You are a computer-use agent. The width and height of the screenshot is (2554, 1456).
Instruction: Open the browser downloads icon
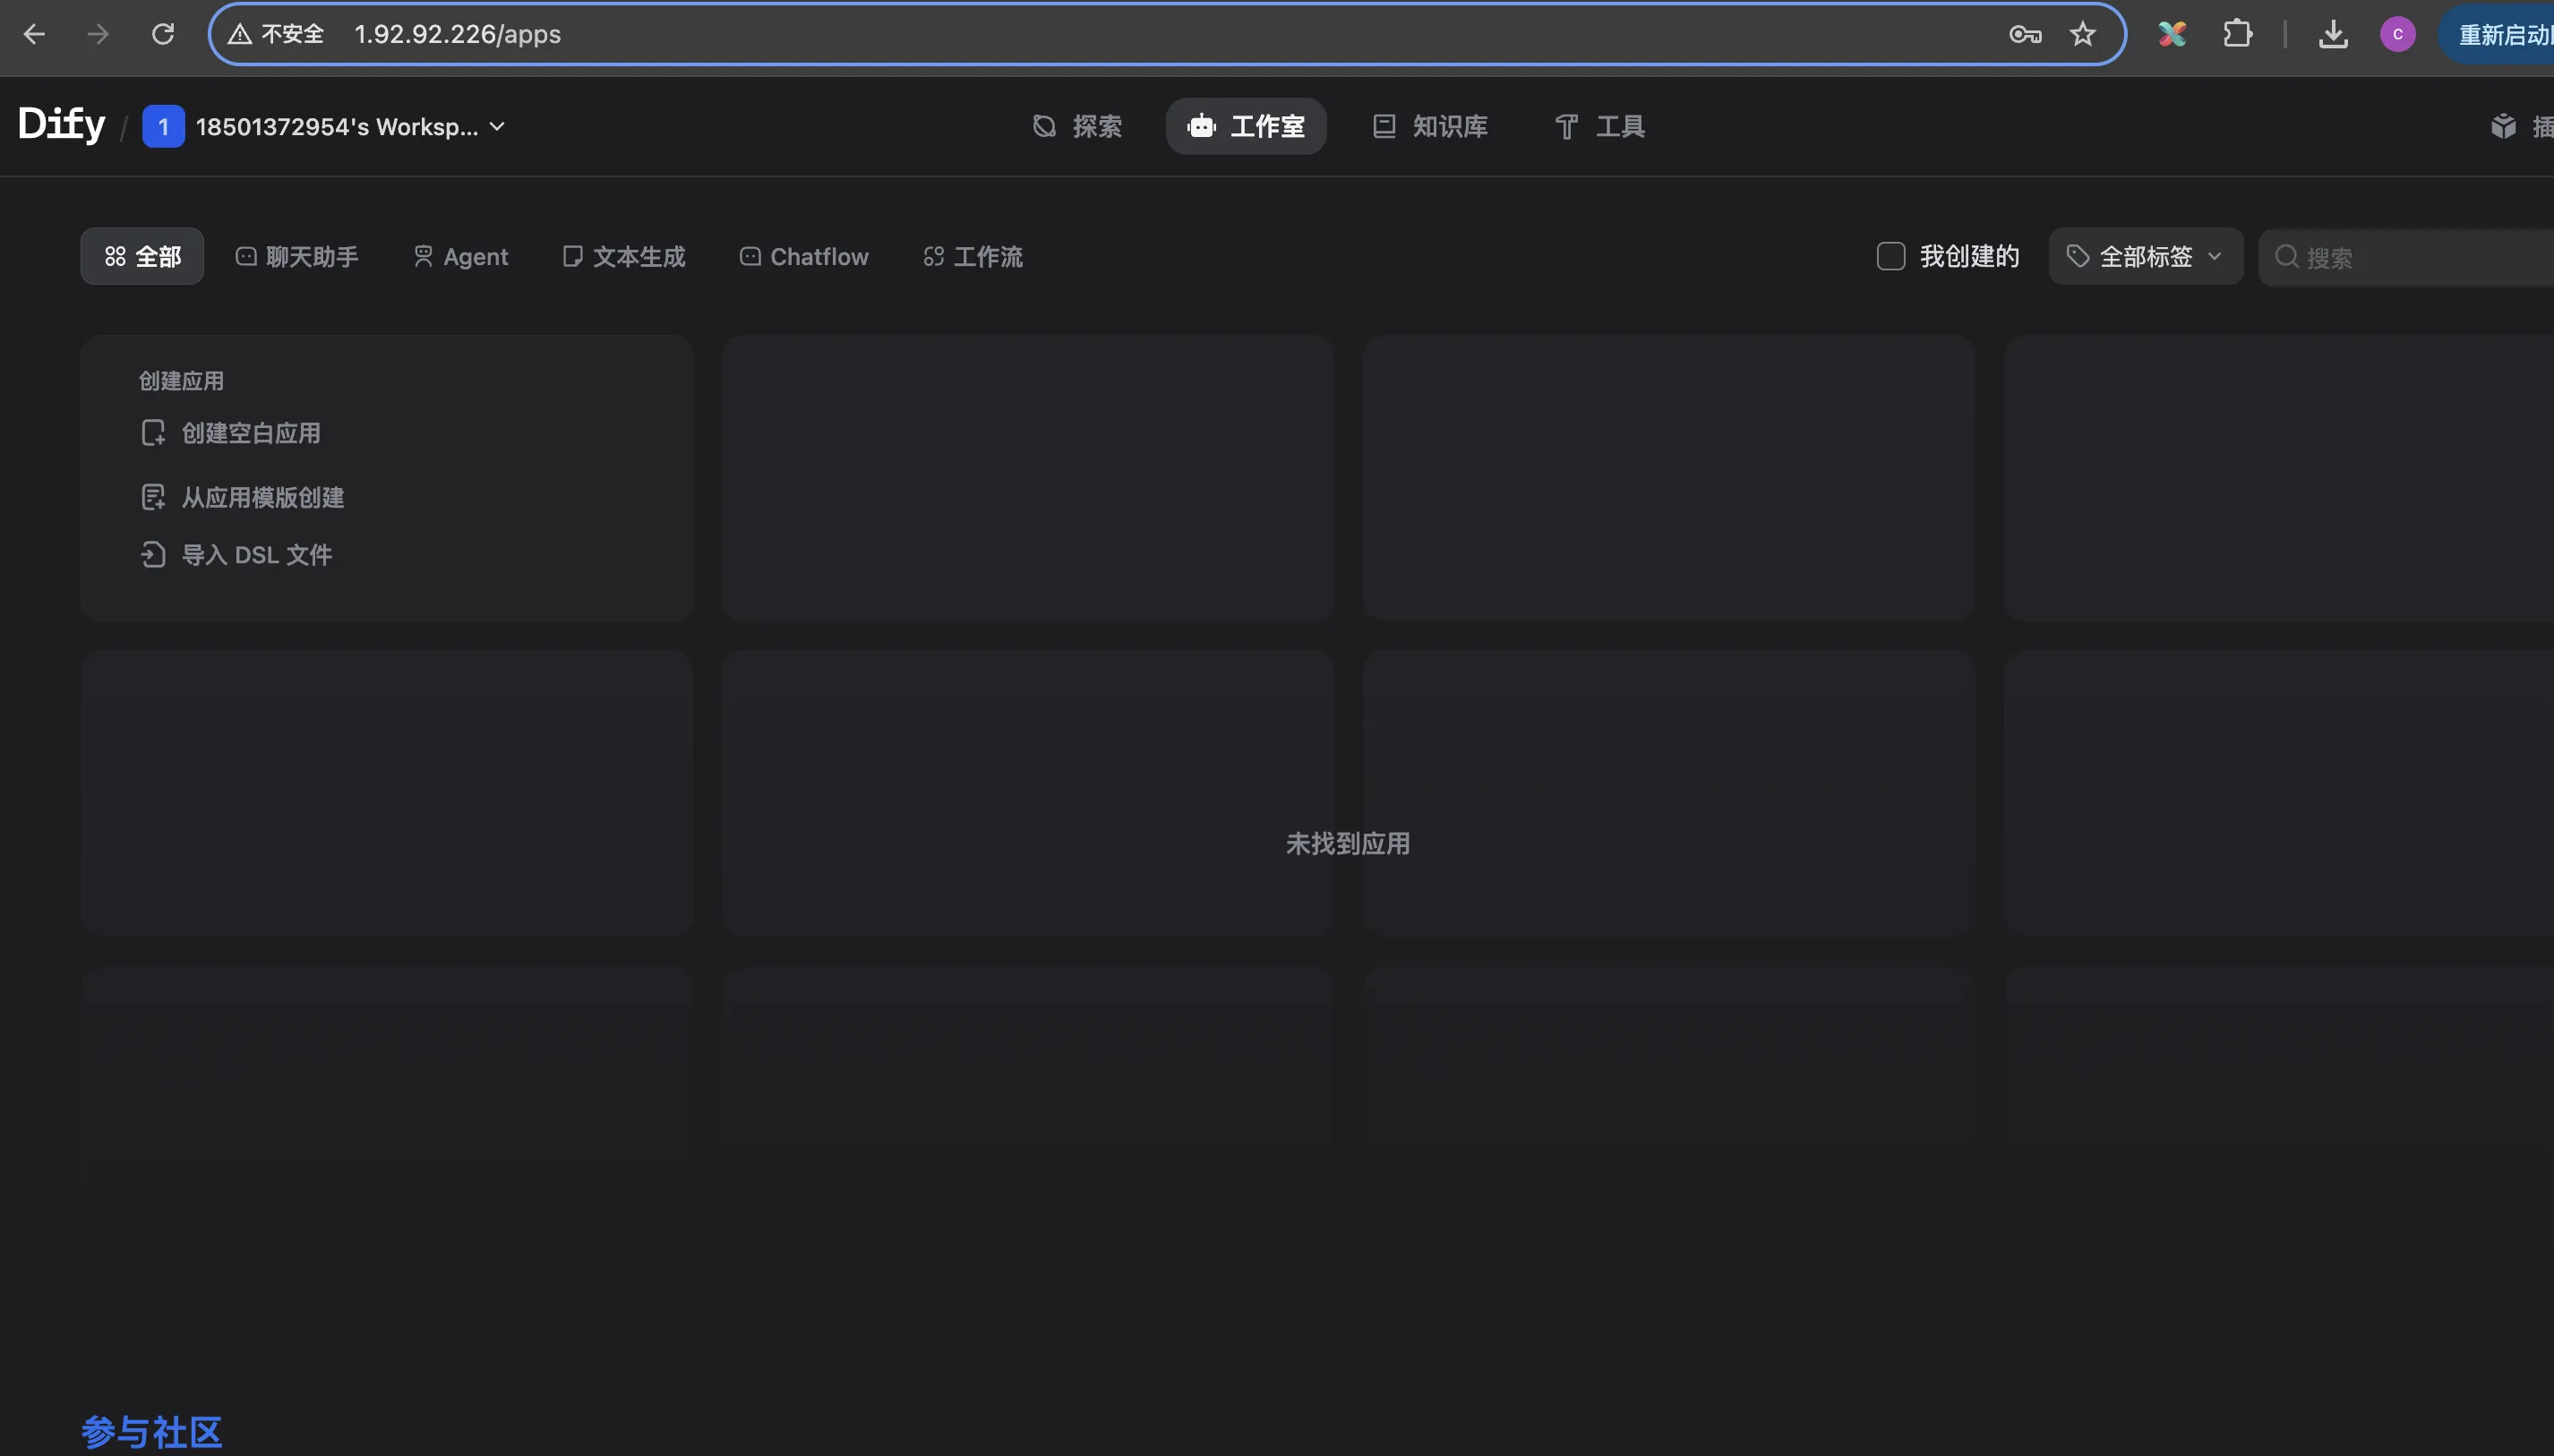click(2333, 34)
